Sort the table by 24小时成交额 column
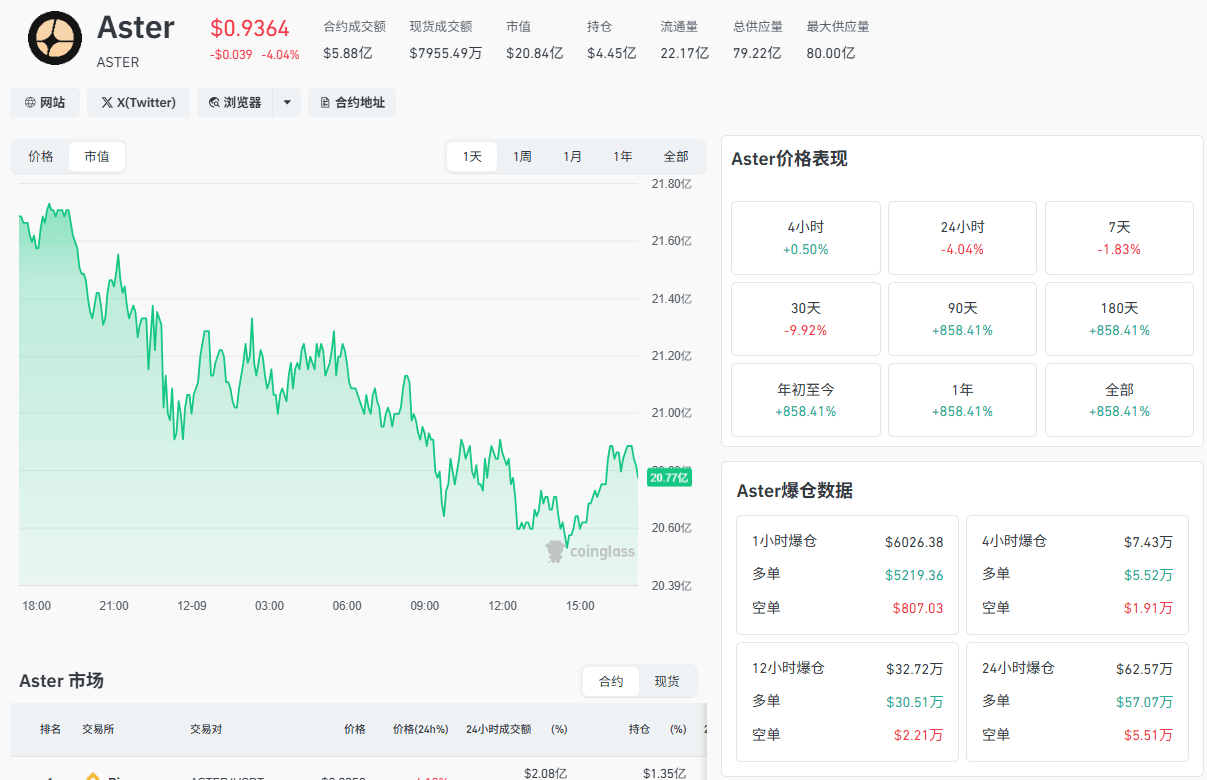 pyautogui.click(x=498, y=729)
